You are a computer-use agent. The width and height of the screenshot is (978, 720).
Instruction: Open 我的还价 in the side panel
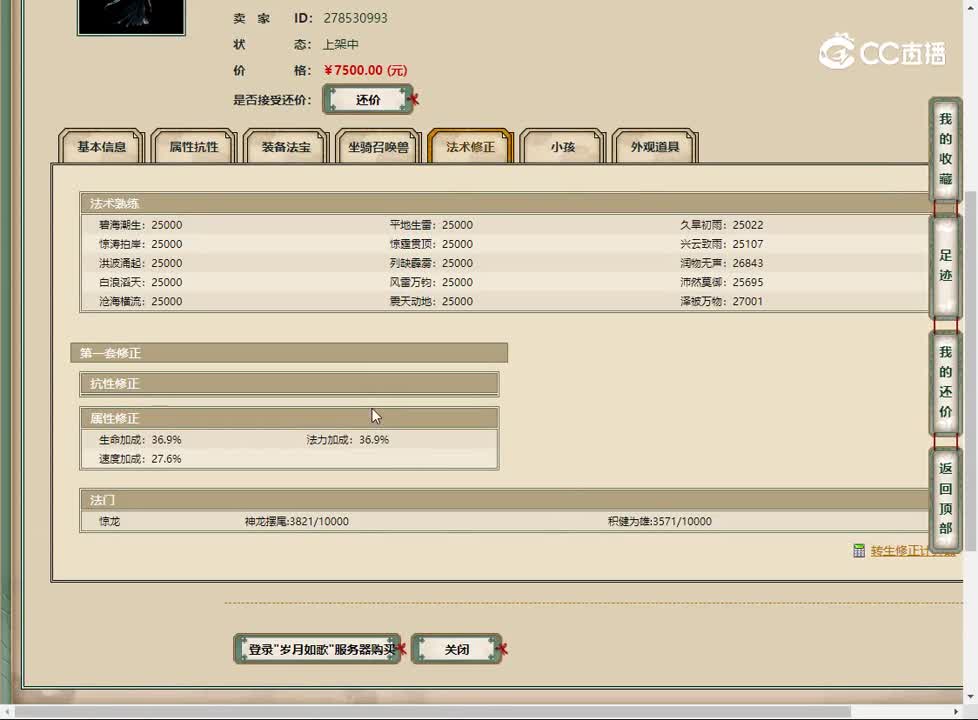[x=945, y=382]
